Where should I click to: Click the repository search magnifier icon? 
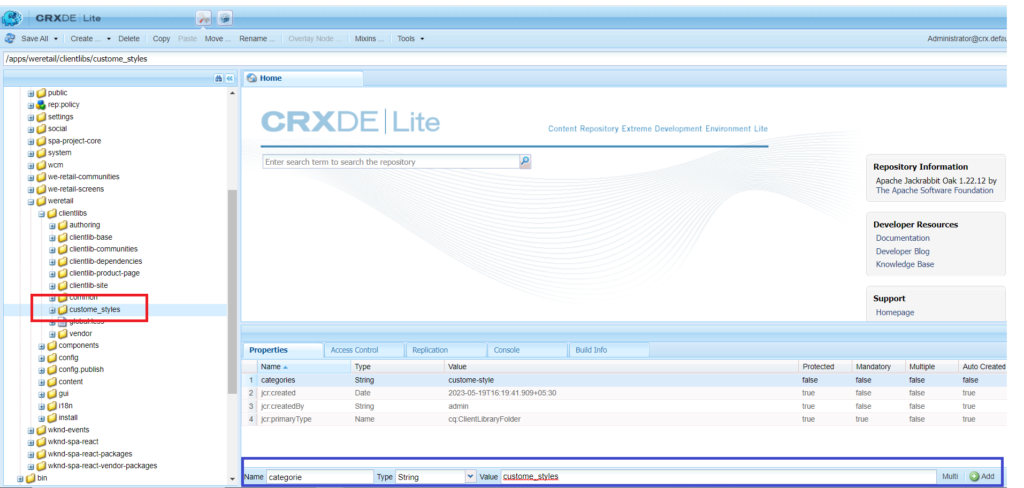525,161
